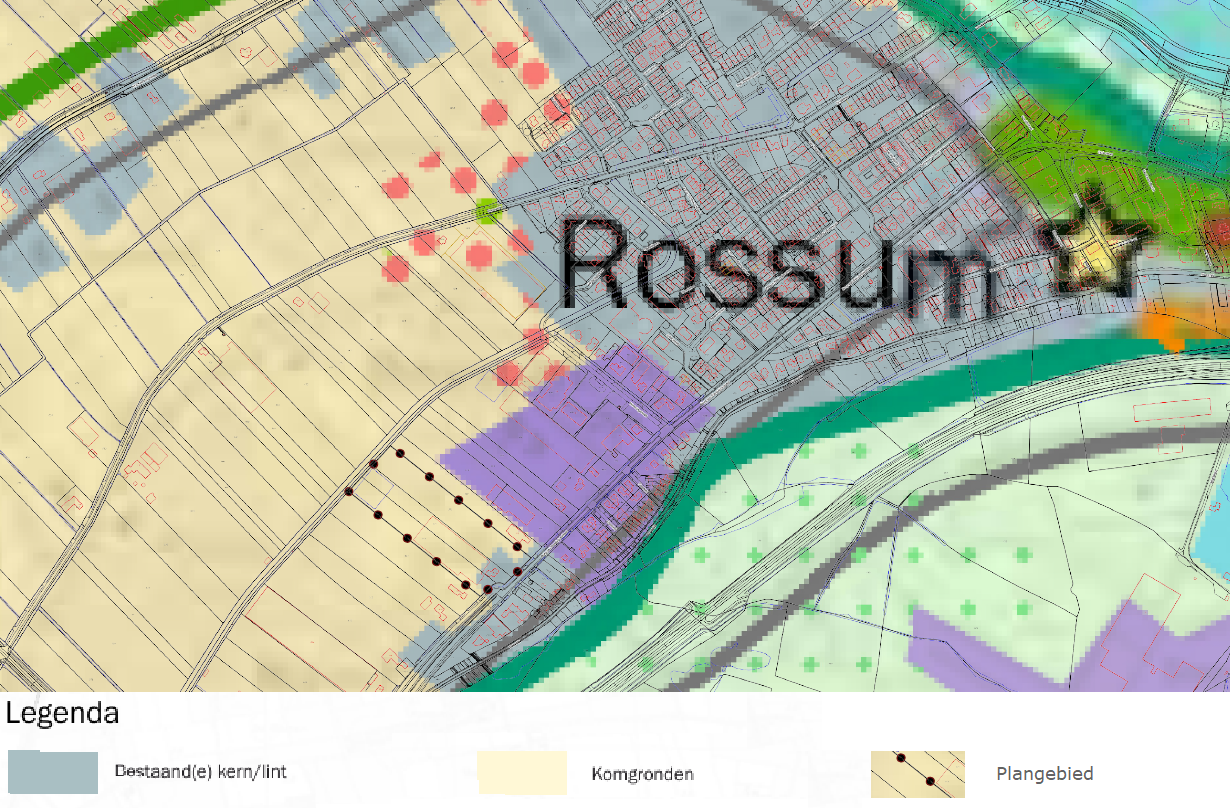Viewport: 1230px width, 808px height.
Task: Click the Legenda heading
Action: coord(62,715)
